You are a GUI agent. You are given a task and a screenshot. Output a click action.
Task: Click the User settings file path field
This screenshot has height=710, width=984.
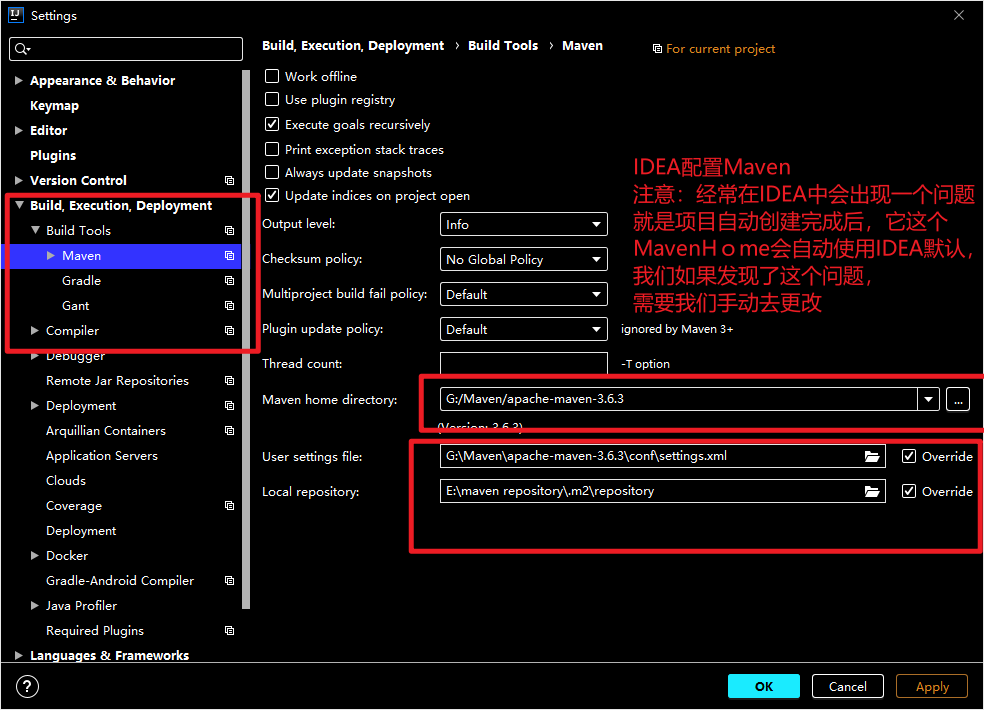click(663, 456)
